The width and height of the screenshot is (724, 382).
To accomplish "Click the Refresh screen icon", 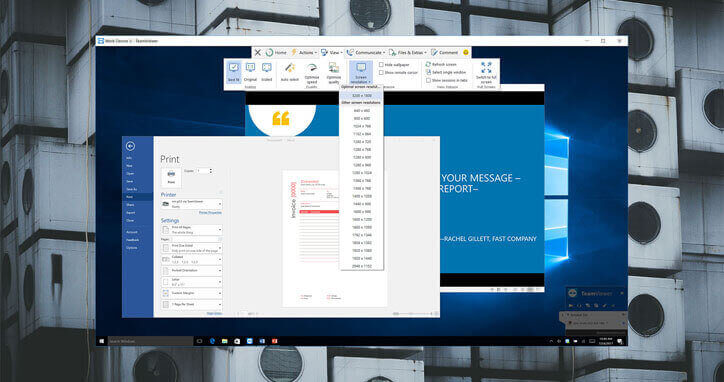I will click(x=428, y=64).
